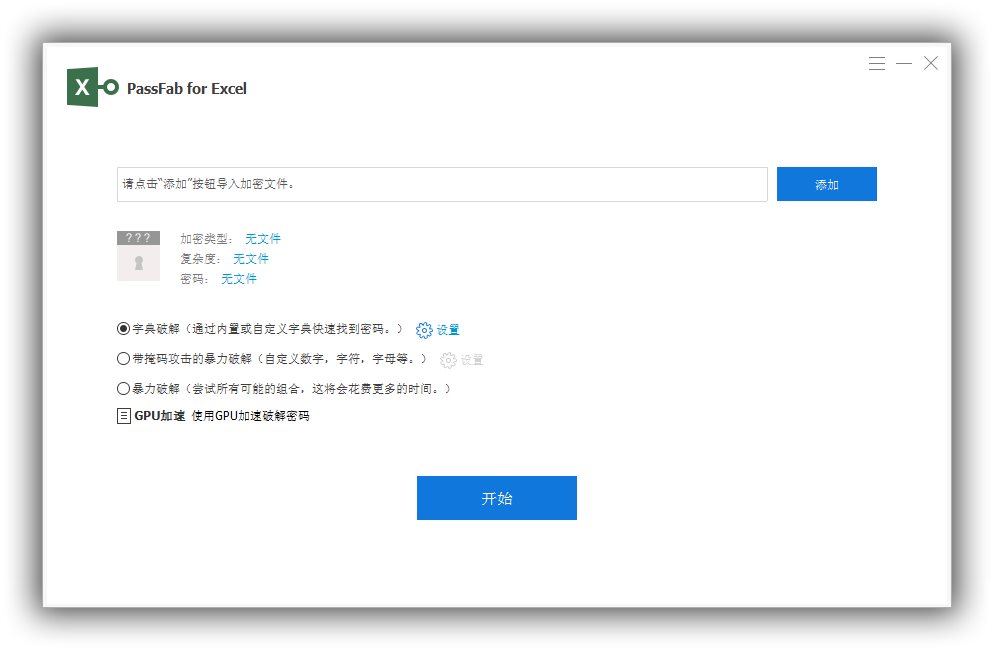Viewport: 994px width, 650px height.
Task: Click the encrypted file path input field
Action: point(440,184)
